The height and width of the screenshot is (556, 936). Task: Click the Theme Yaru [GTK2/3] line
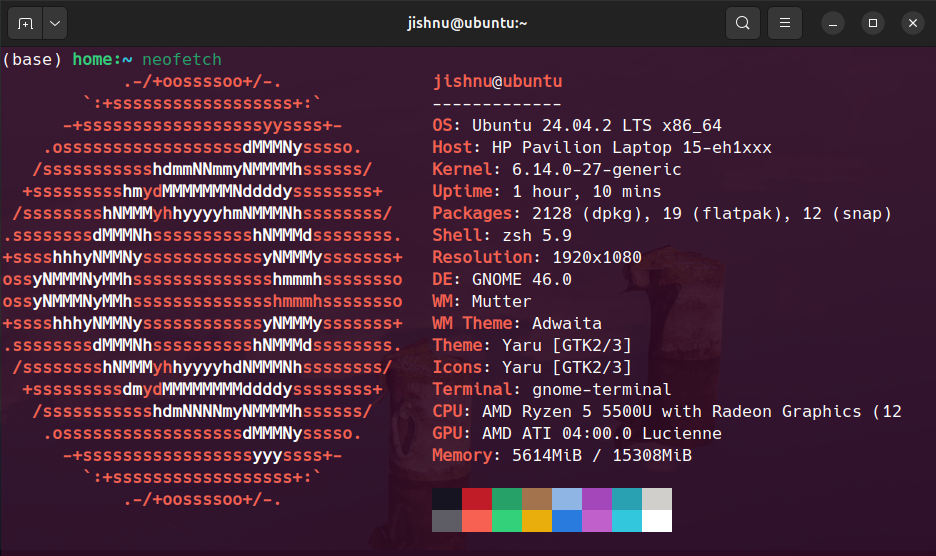click(532, 346)
